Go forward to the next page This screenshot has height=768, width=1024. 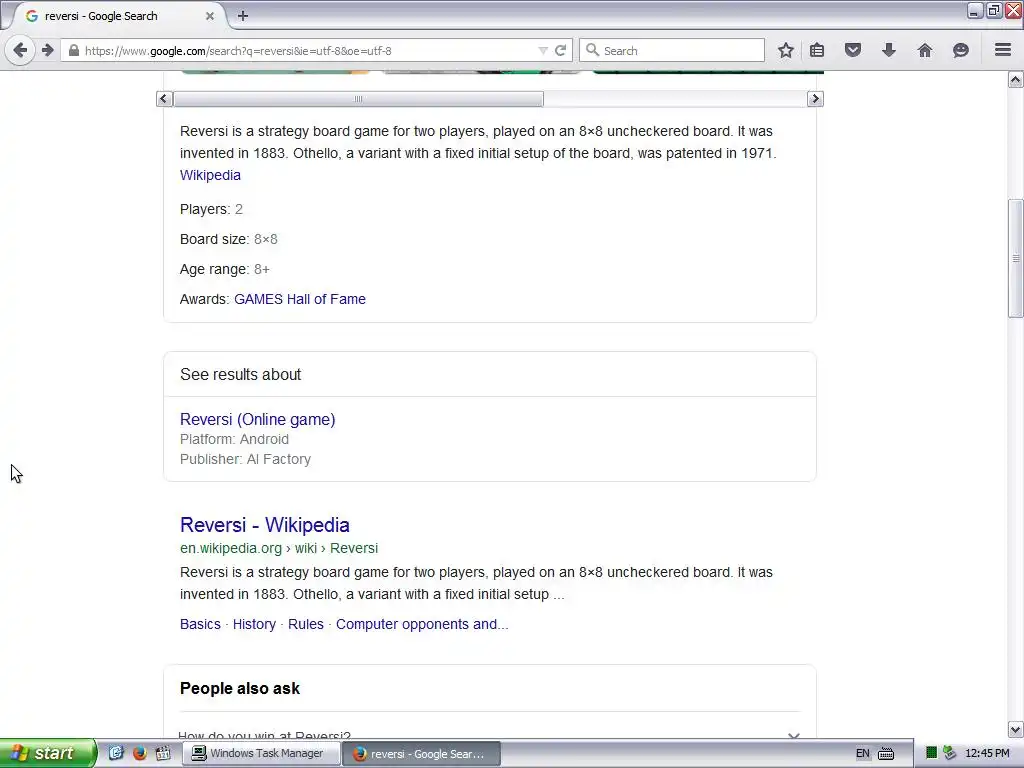click(x=47, y=50)
